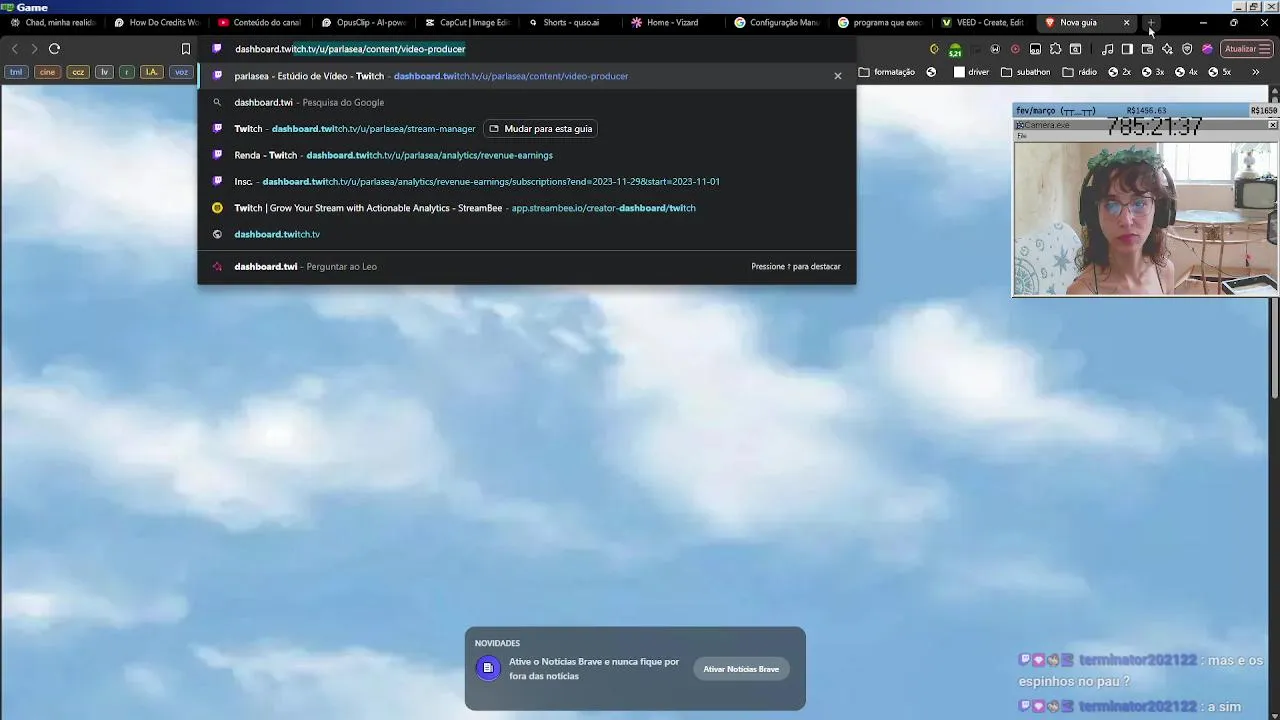
Task: Open Leo AI sparkle icon in toolbar
Action: tap(1167, 49)
